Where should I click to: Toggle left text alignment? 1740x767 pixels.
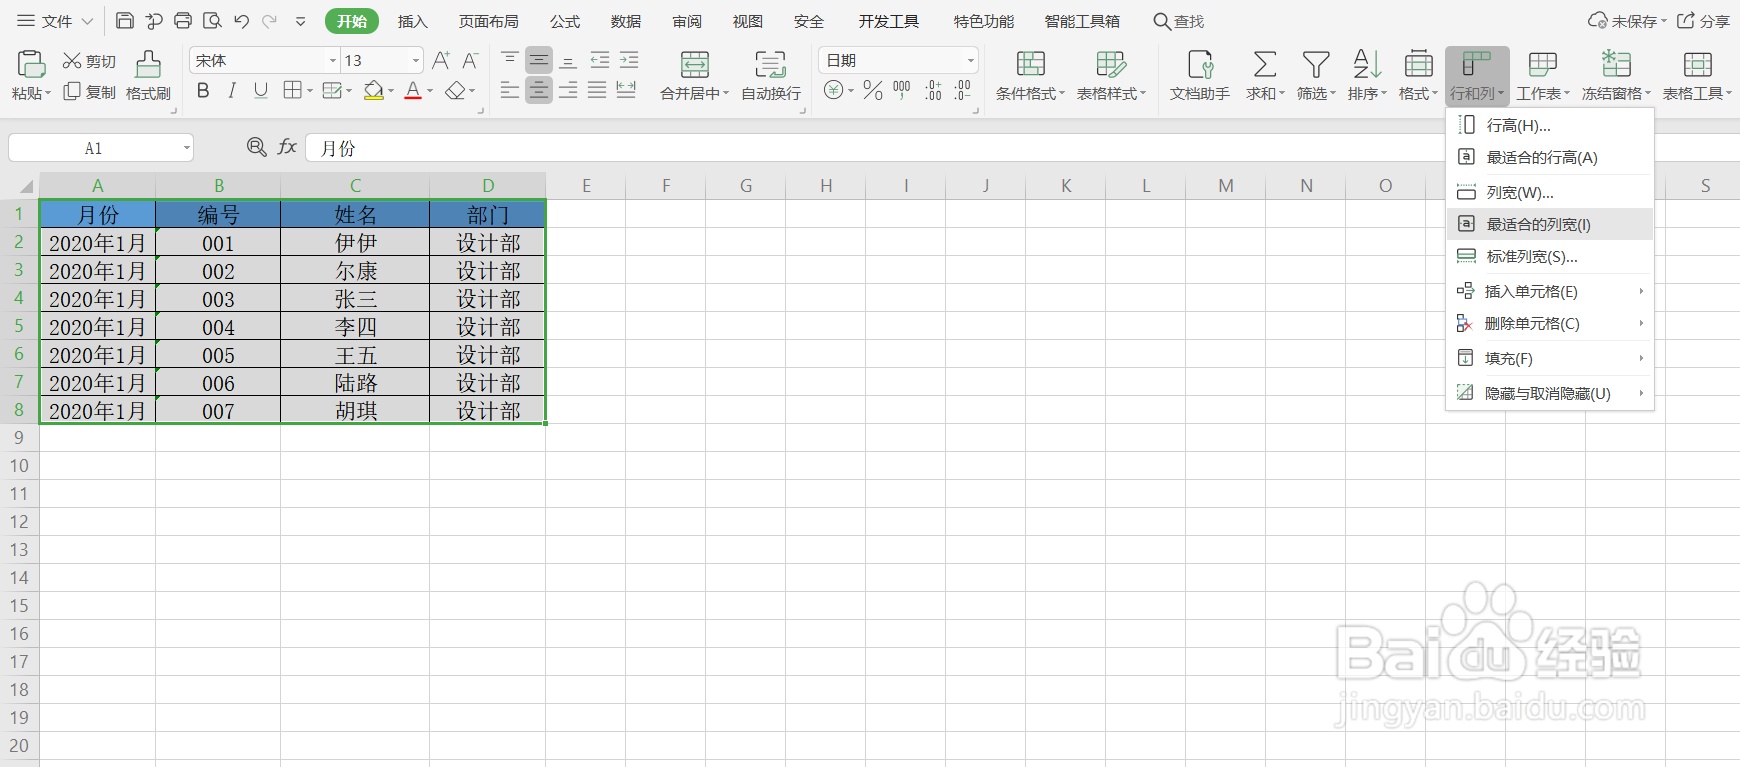pyautogui.click(x=510, y=91)
